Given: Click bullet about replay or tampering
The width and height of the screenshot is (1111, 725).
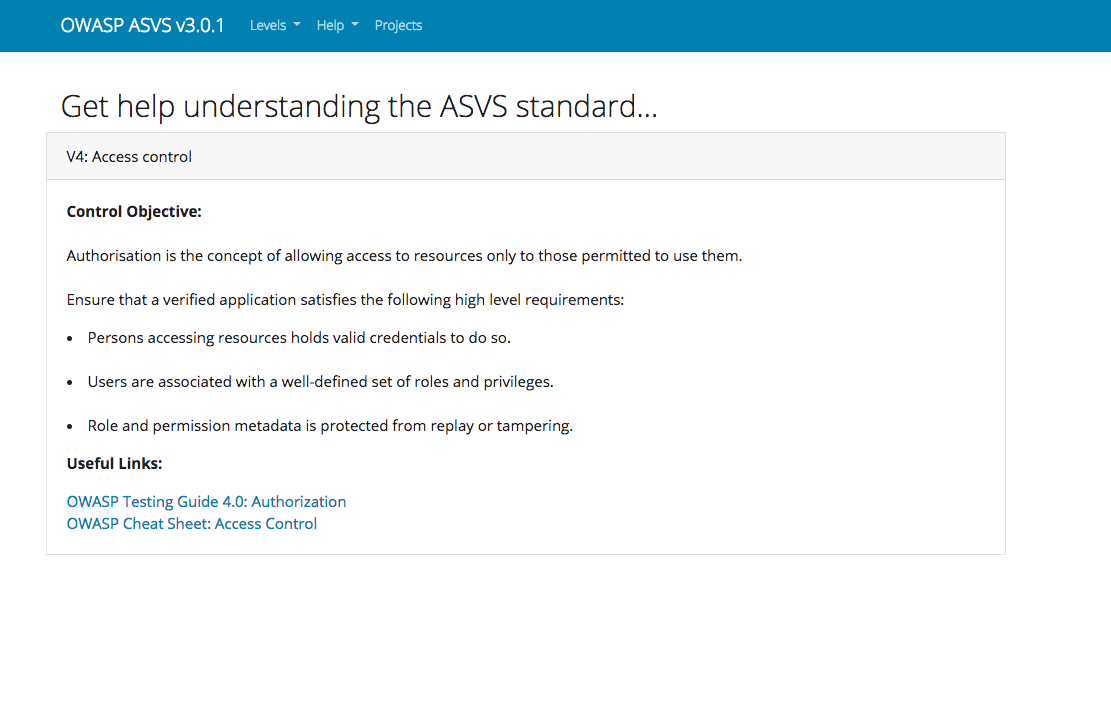Looking at the screenshot, I should click(x=330, y=426).
